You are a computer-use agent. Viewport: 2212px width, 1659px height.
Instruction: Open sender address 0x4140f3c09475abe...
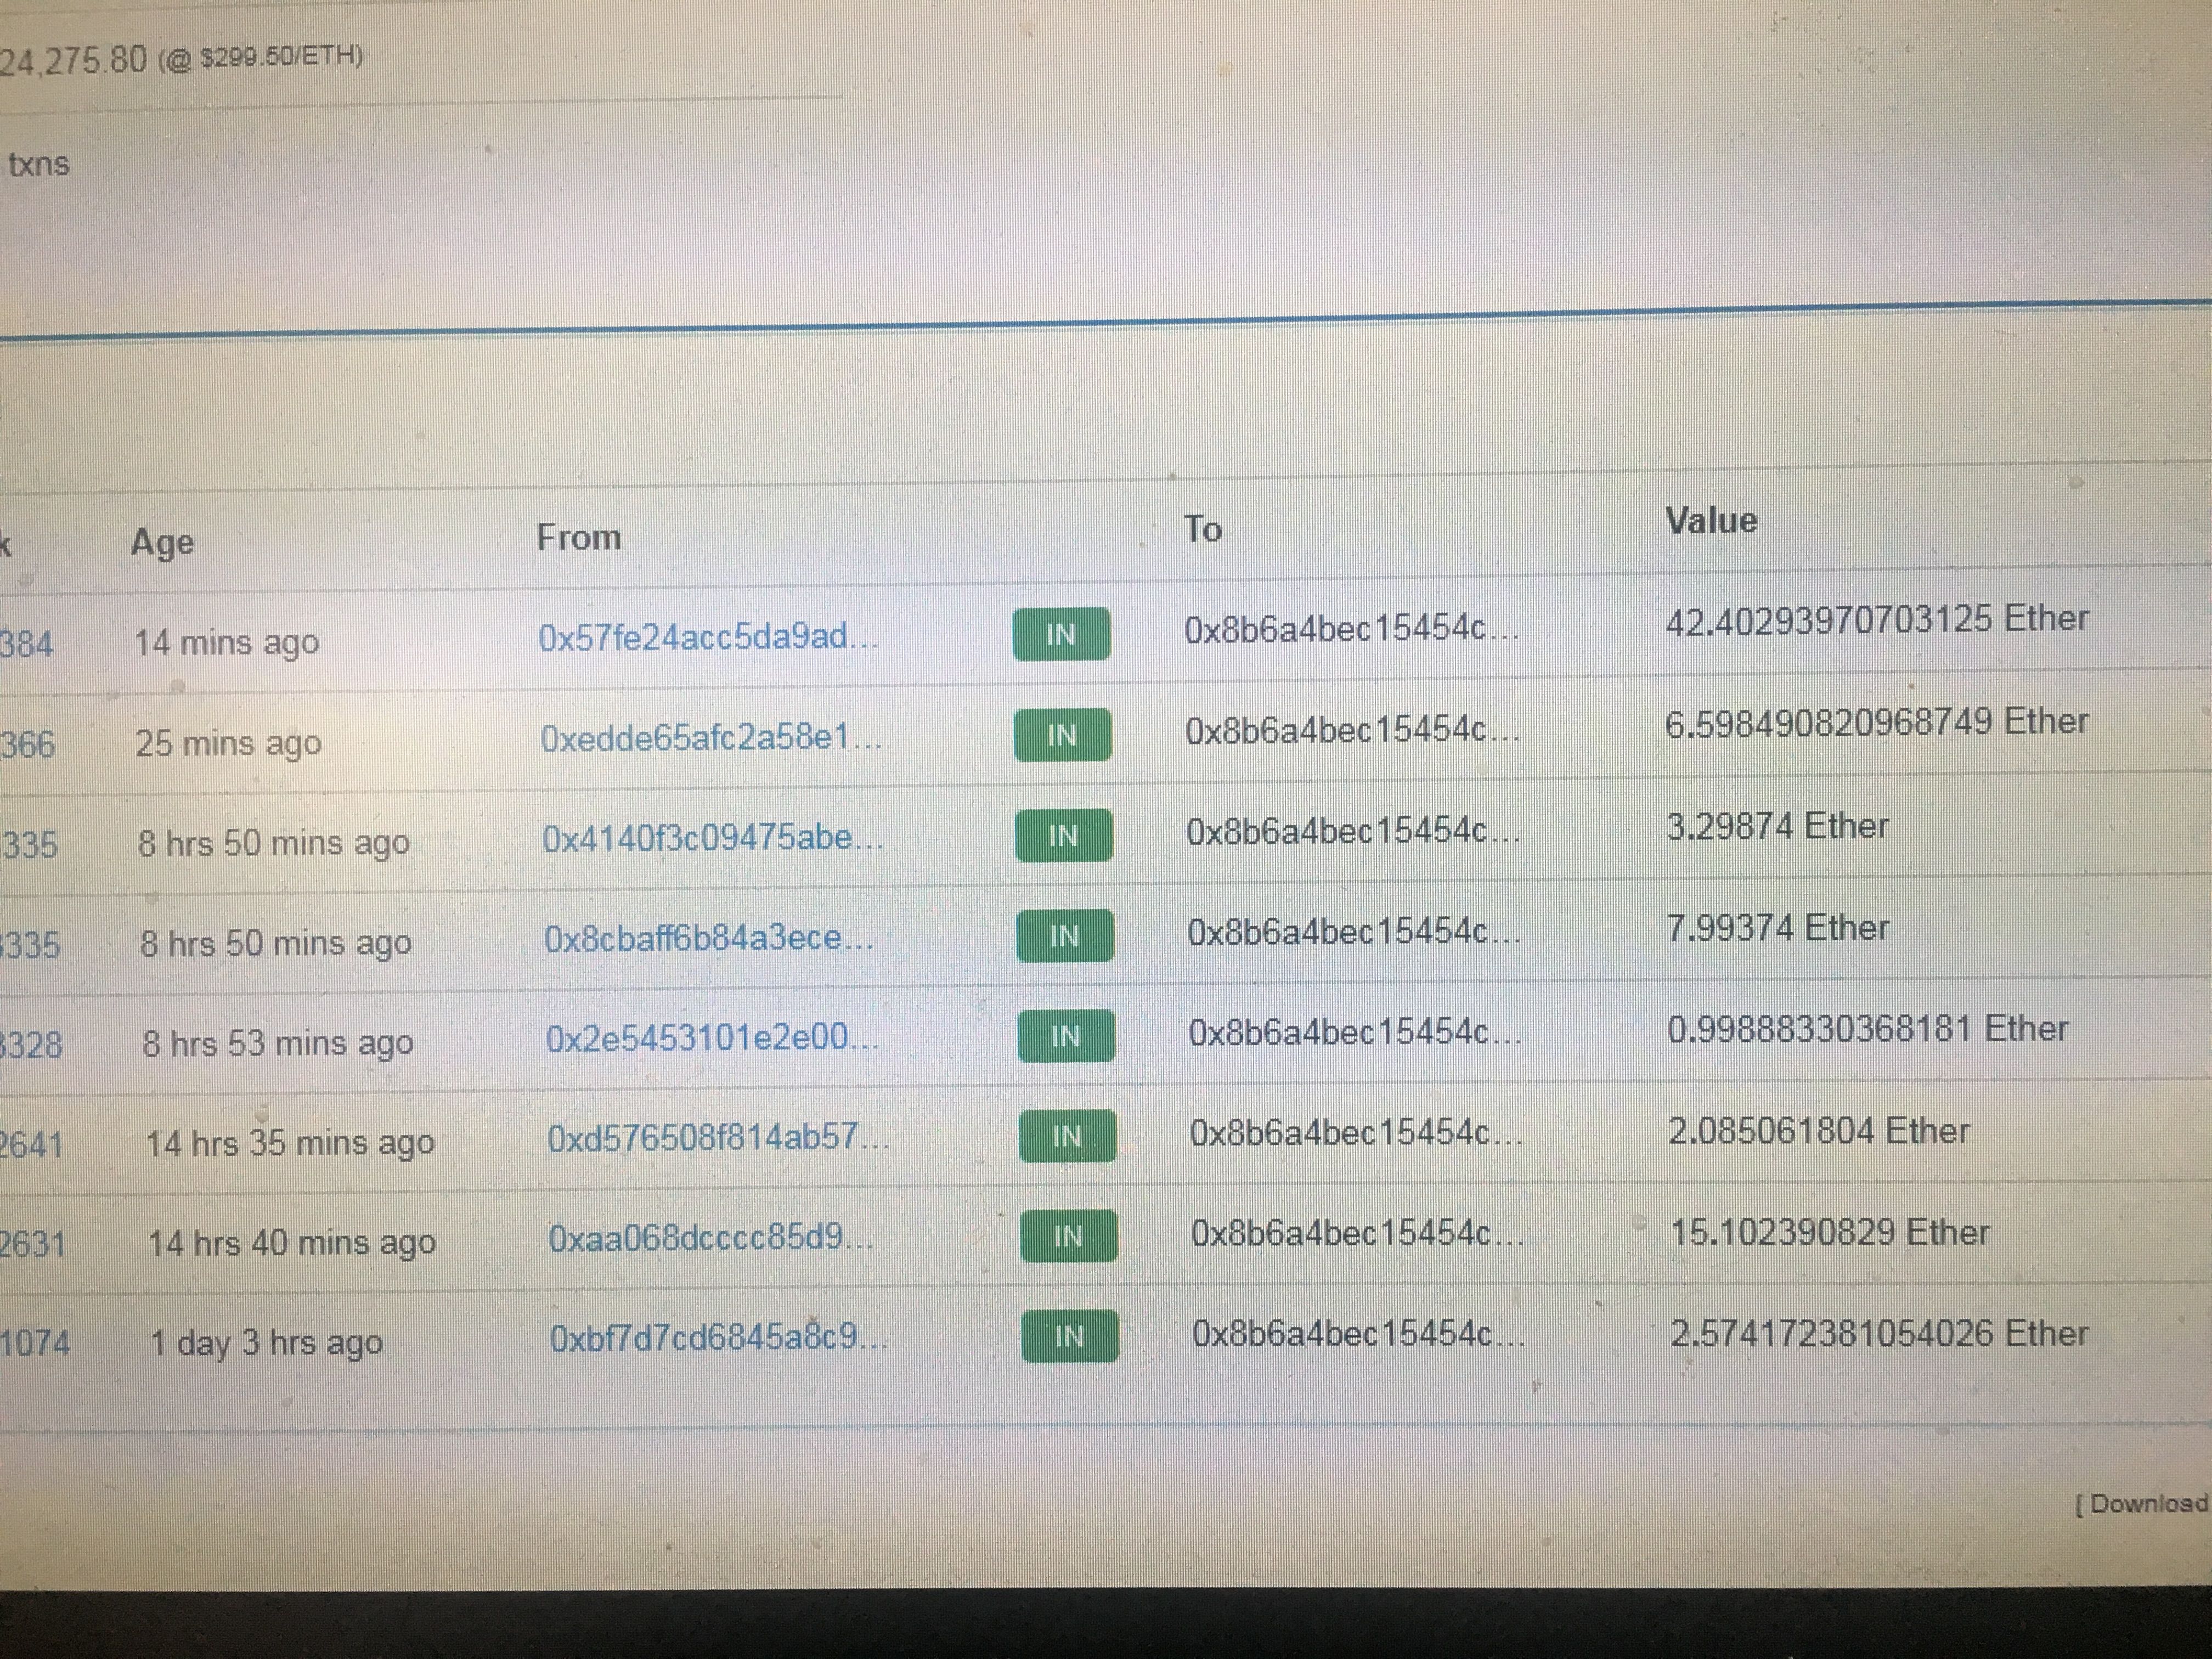pos(712,837)
